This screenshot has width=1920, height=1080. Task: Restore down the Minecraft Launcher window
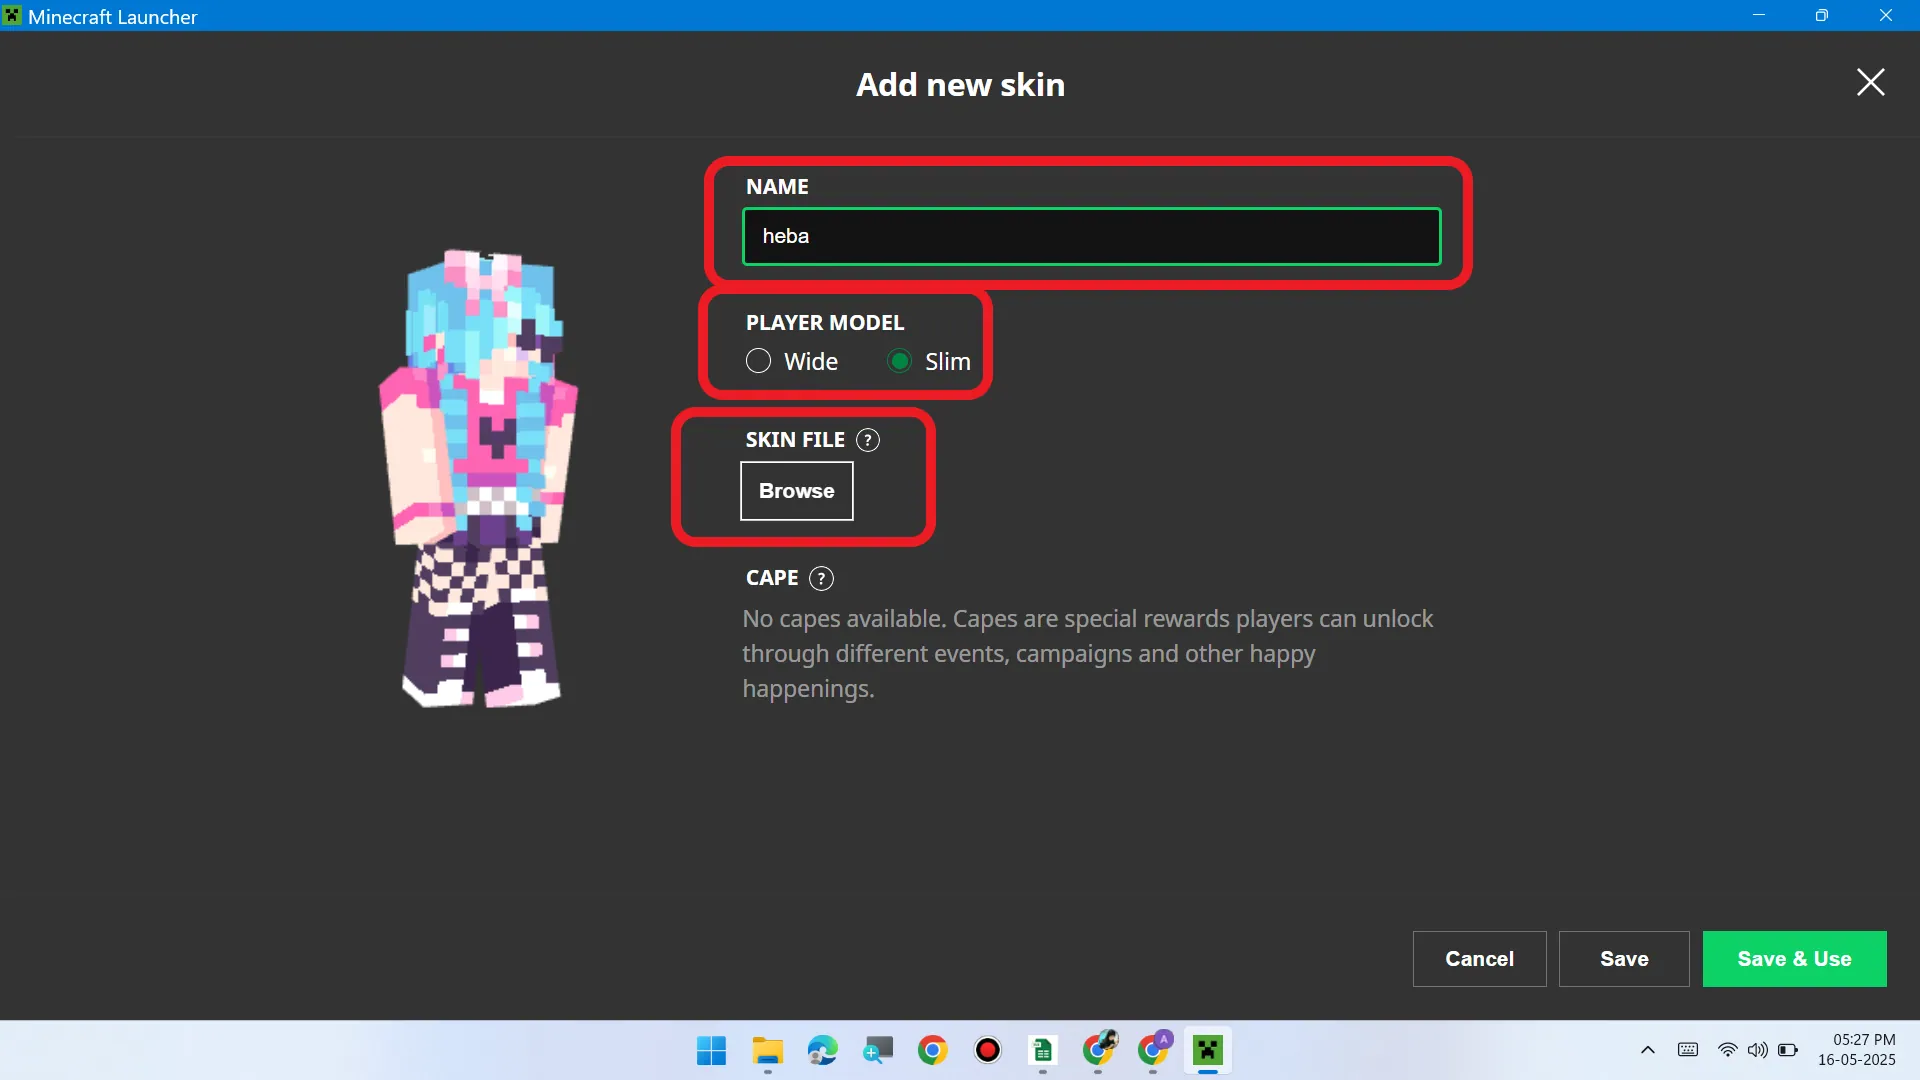tap(1822, 15)
